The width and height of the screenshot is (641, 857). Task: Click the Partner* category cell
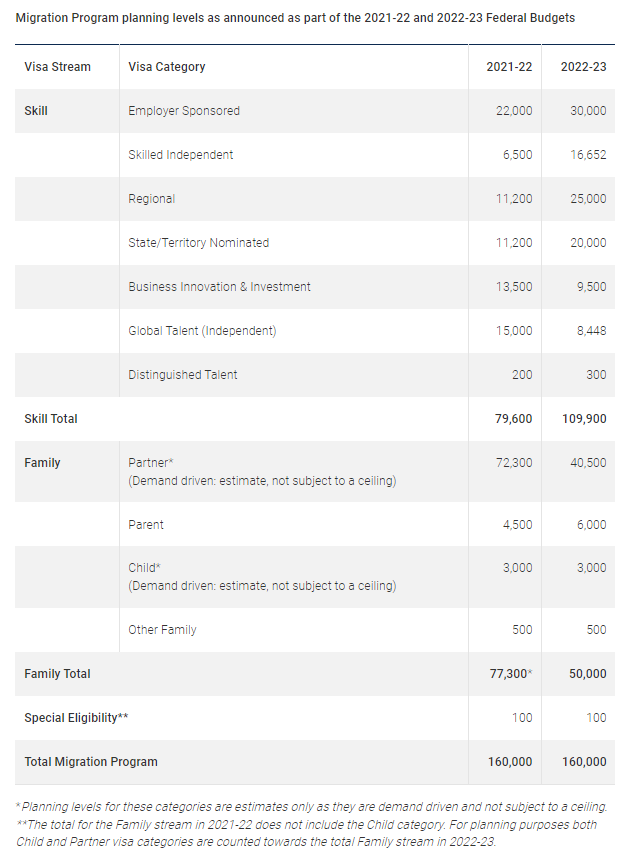click(151, 463)
